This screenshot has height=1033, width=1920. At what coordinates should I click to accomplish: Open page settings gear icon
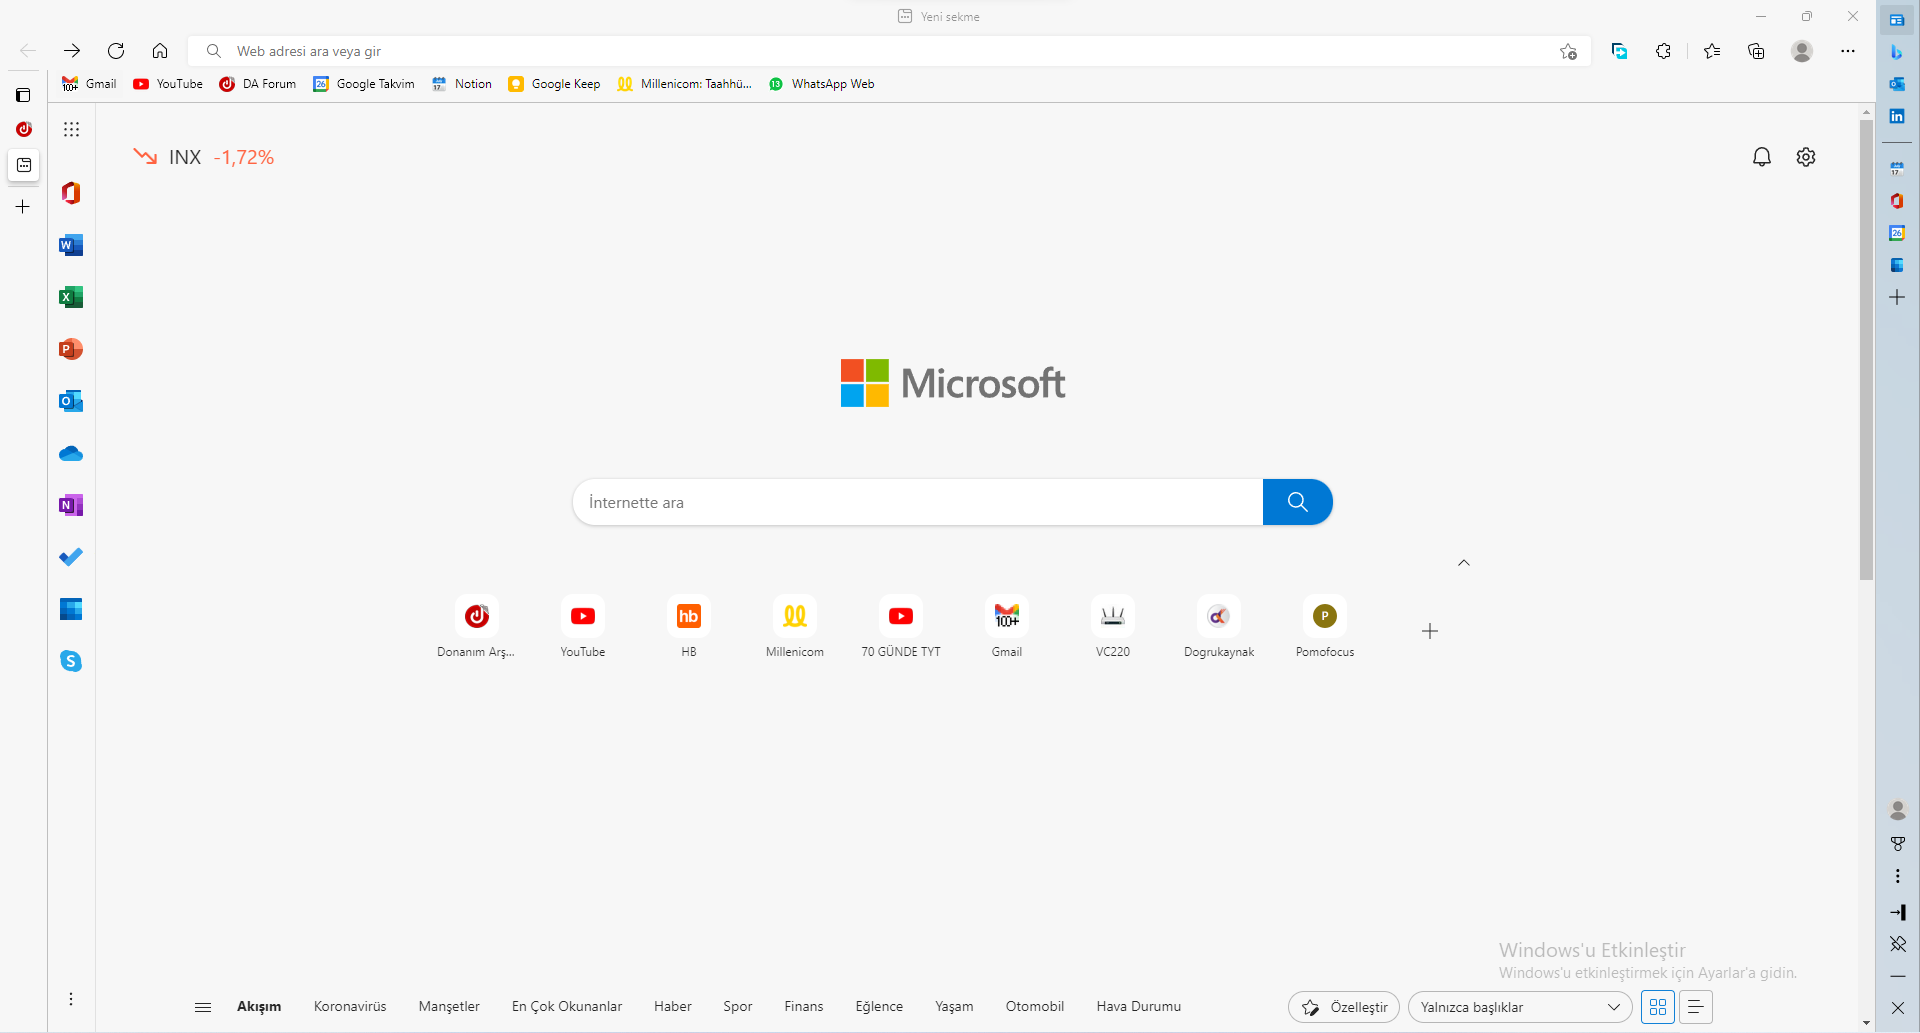1806,157
